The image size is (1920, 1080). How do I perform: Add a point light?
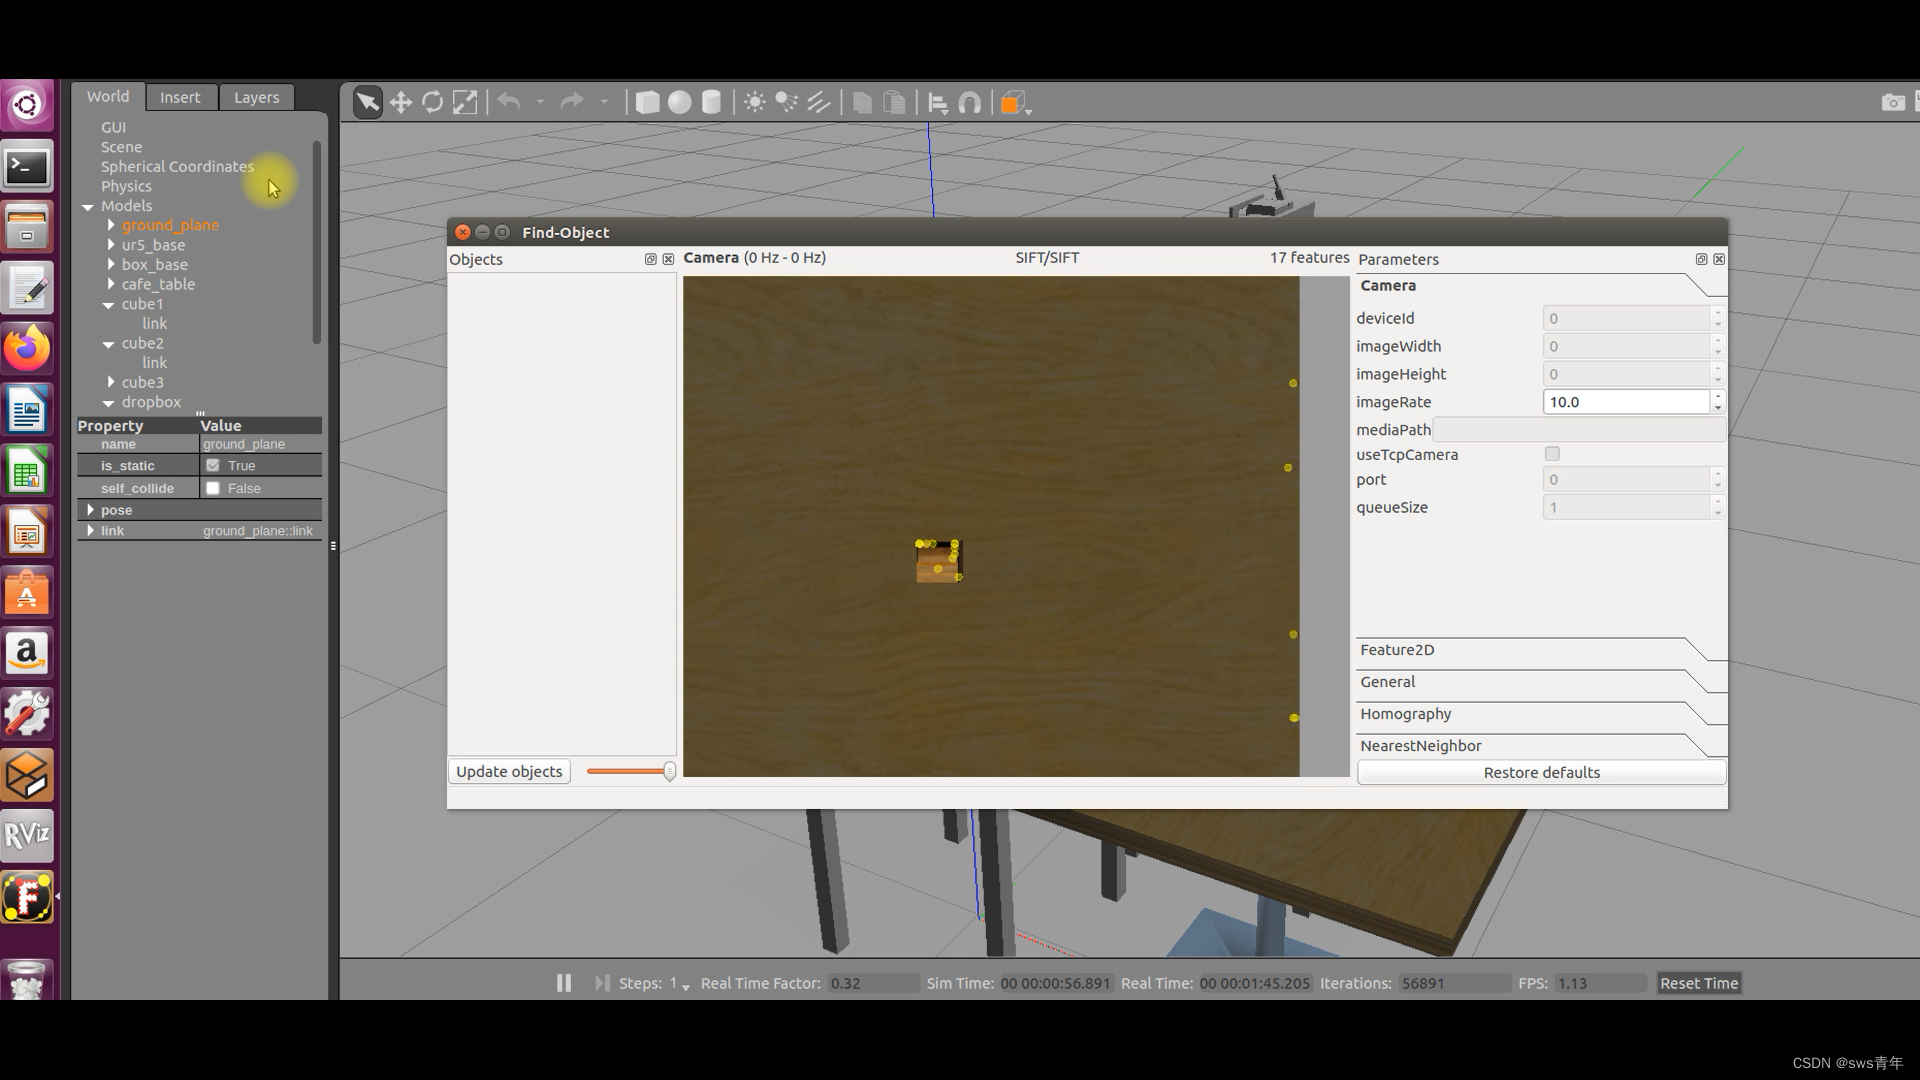coord(755,102)
